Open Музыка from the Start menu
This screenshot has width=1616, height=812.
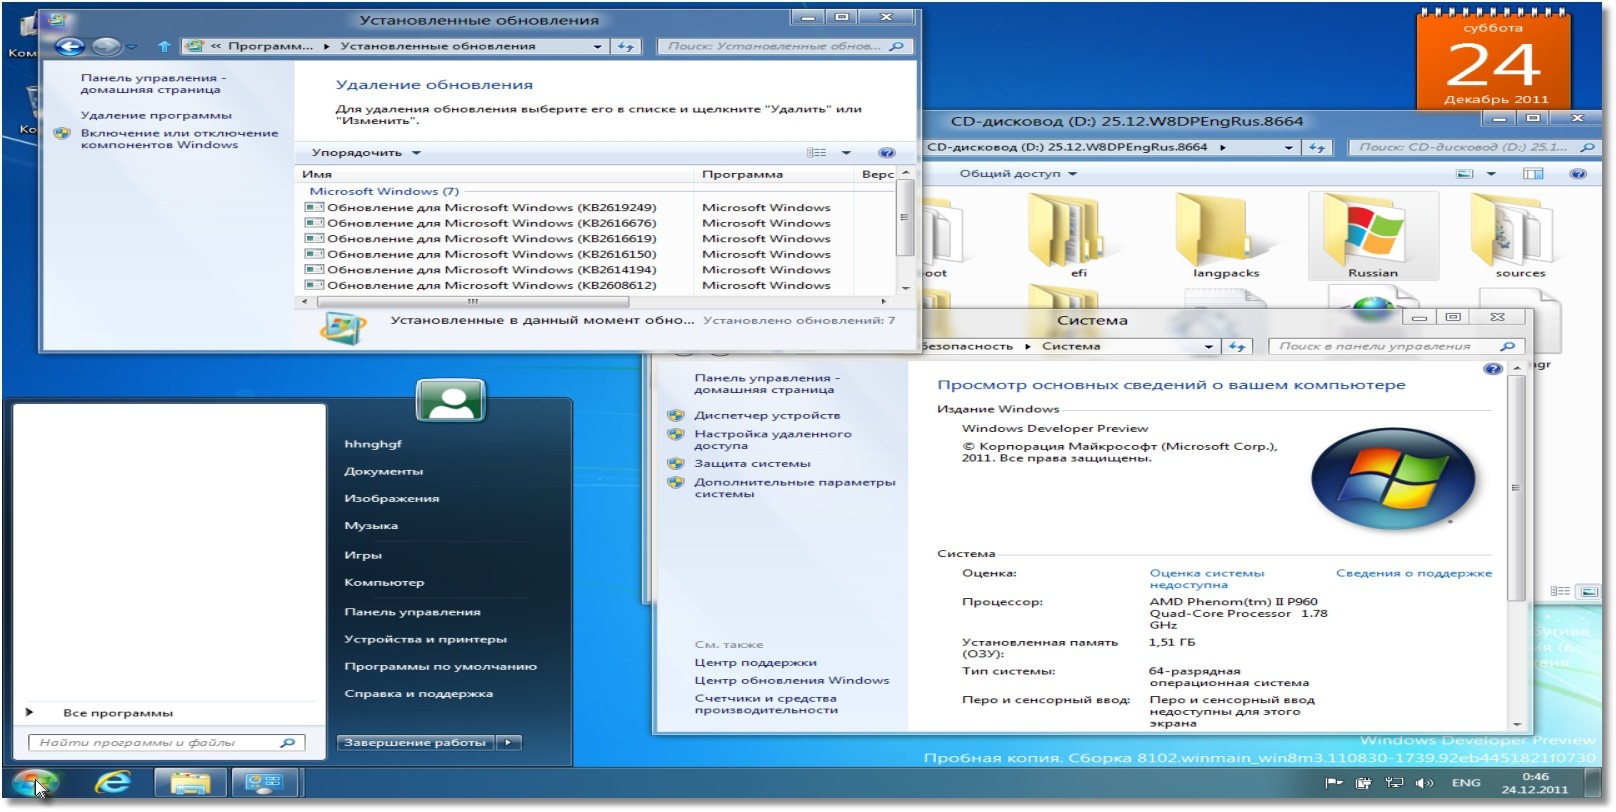371,525
